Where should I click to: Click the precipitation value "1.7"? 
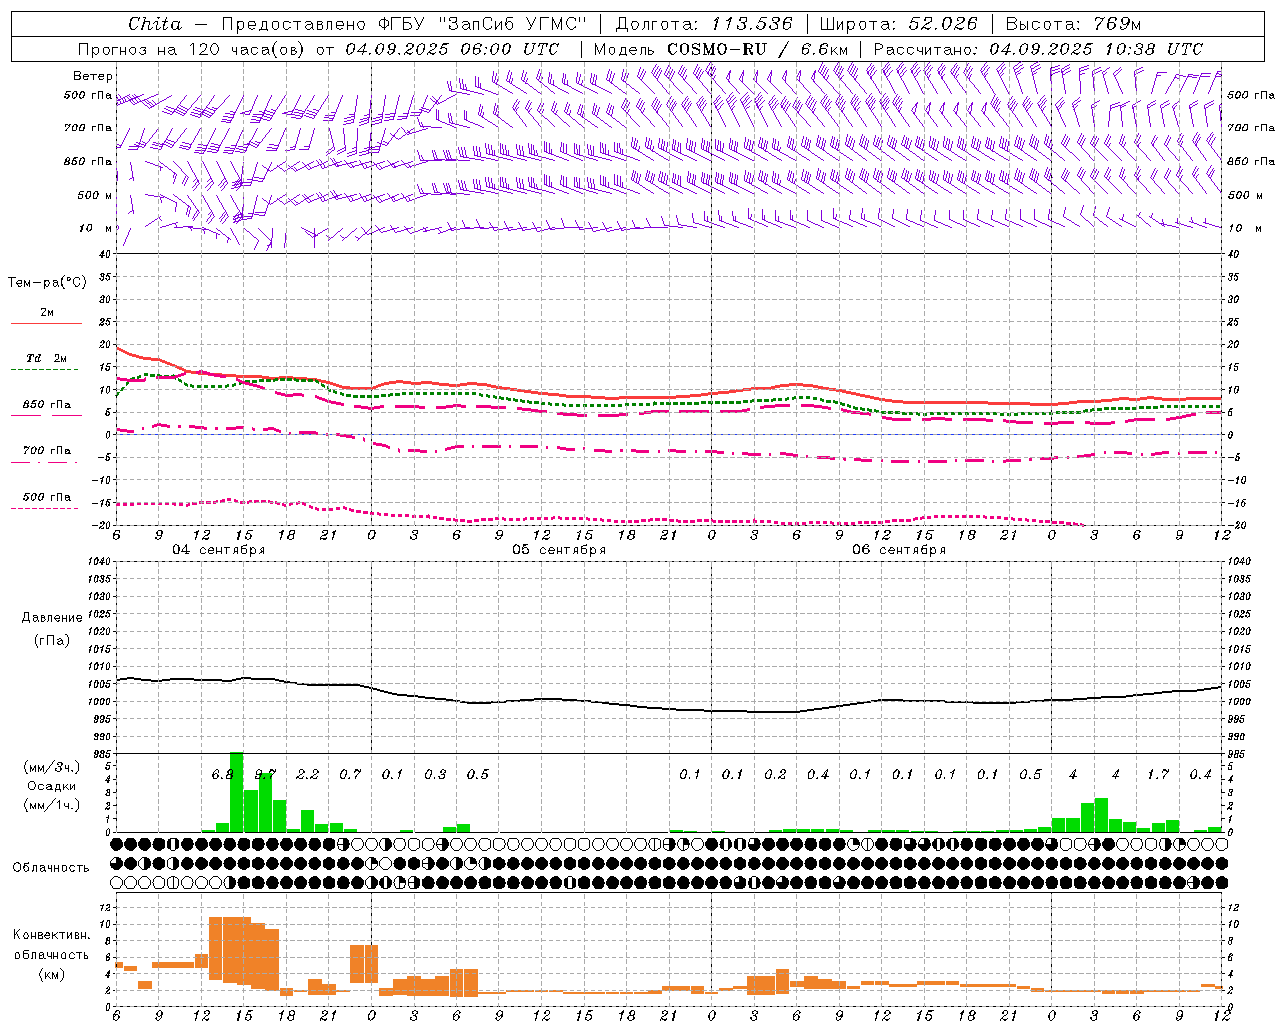pos(1158,774)
